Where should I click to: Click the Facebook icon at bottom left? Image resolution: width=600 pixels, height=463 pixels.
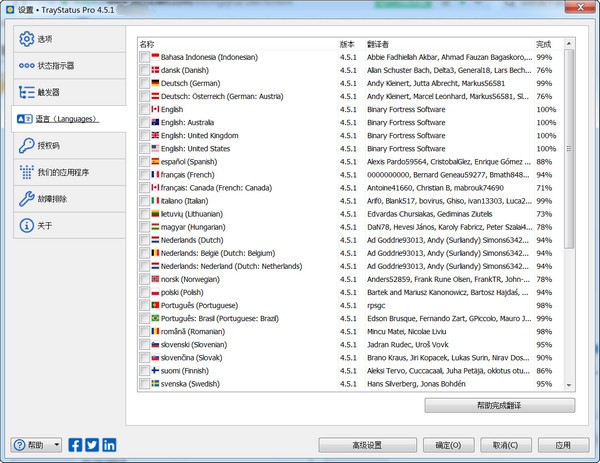pos(76,445)
